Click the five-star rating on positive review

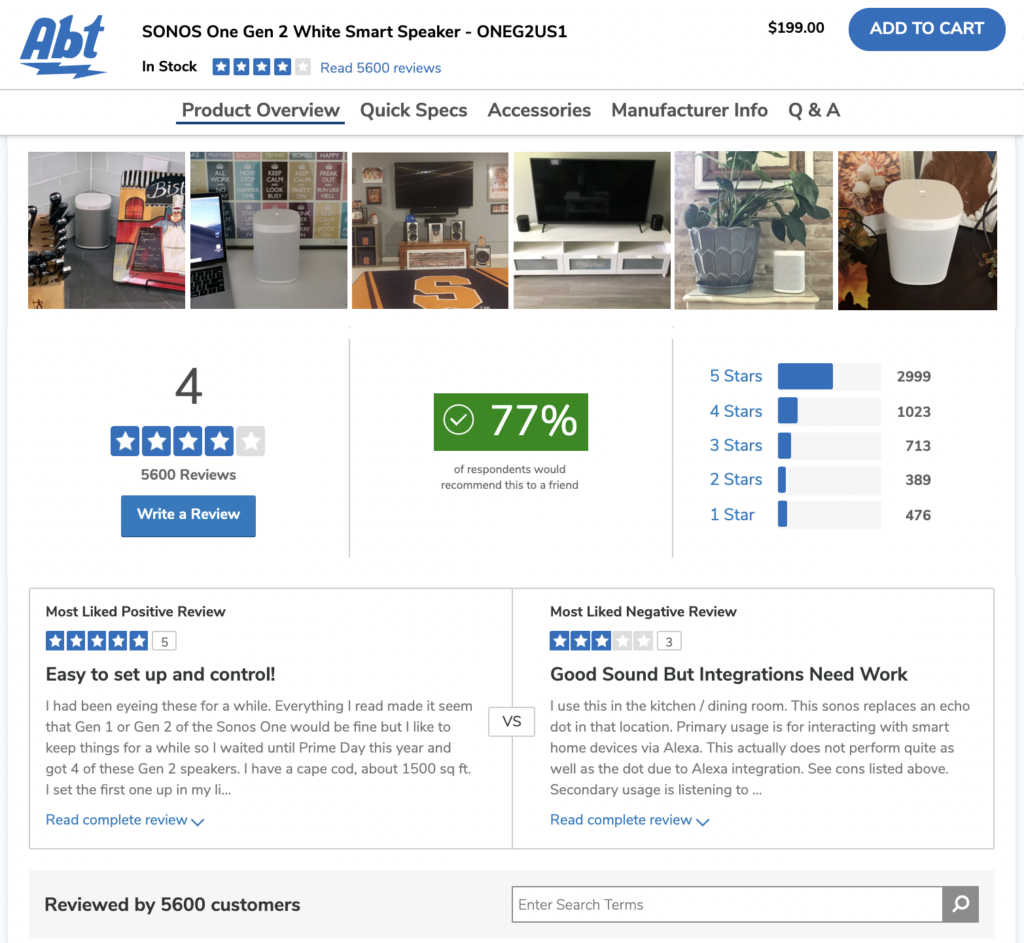click(x=97, y=641)
